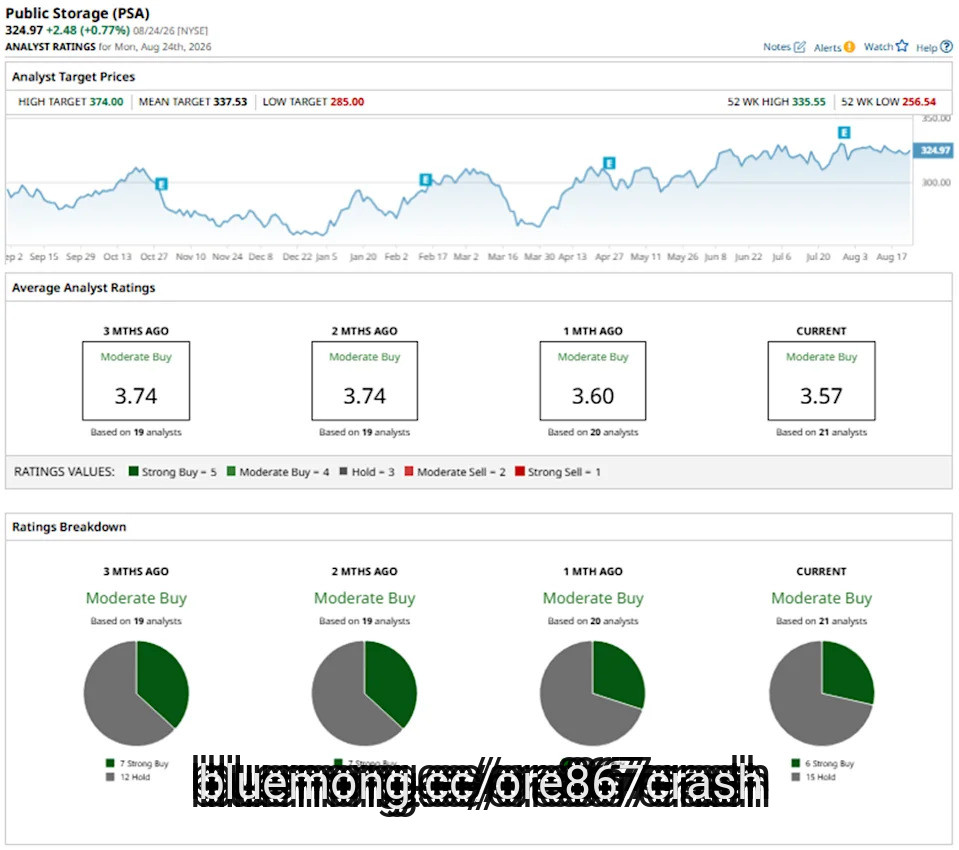Screen dimensions: 959x850
Task: Open the Notes edit icon
Action: coord(799,47)
